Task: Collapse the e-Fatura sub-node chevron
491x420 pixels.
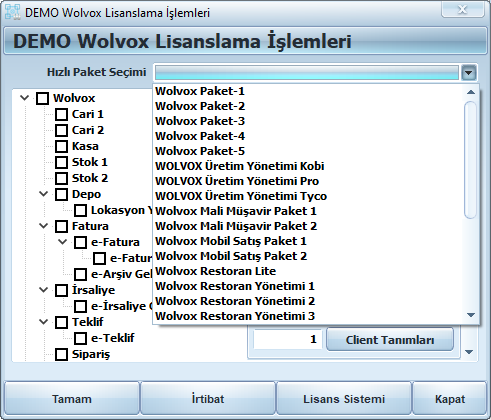Action: 63,242
